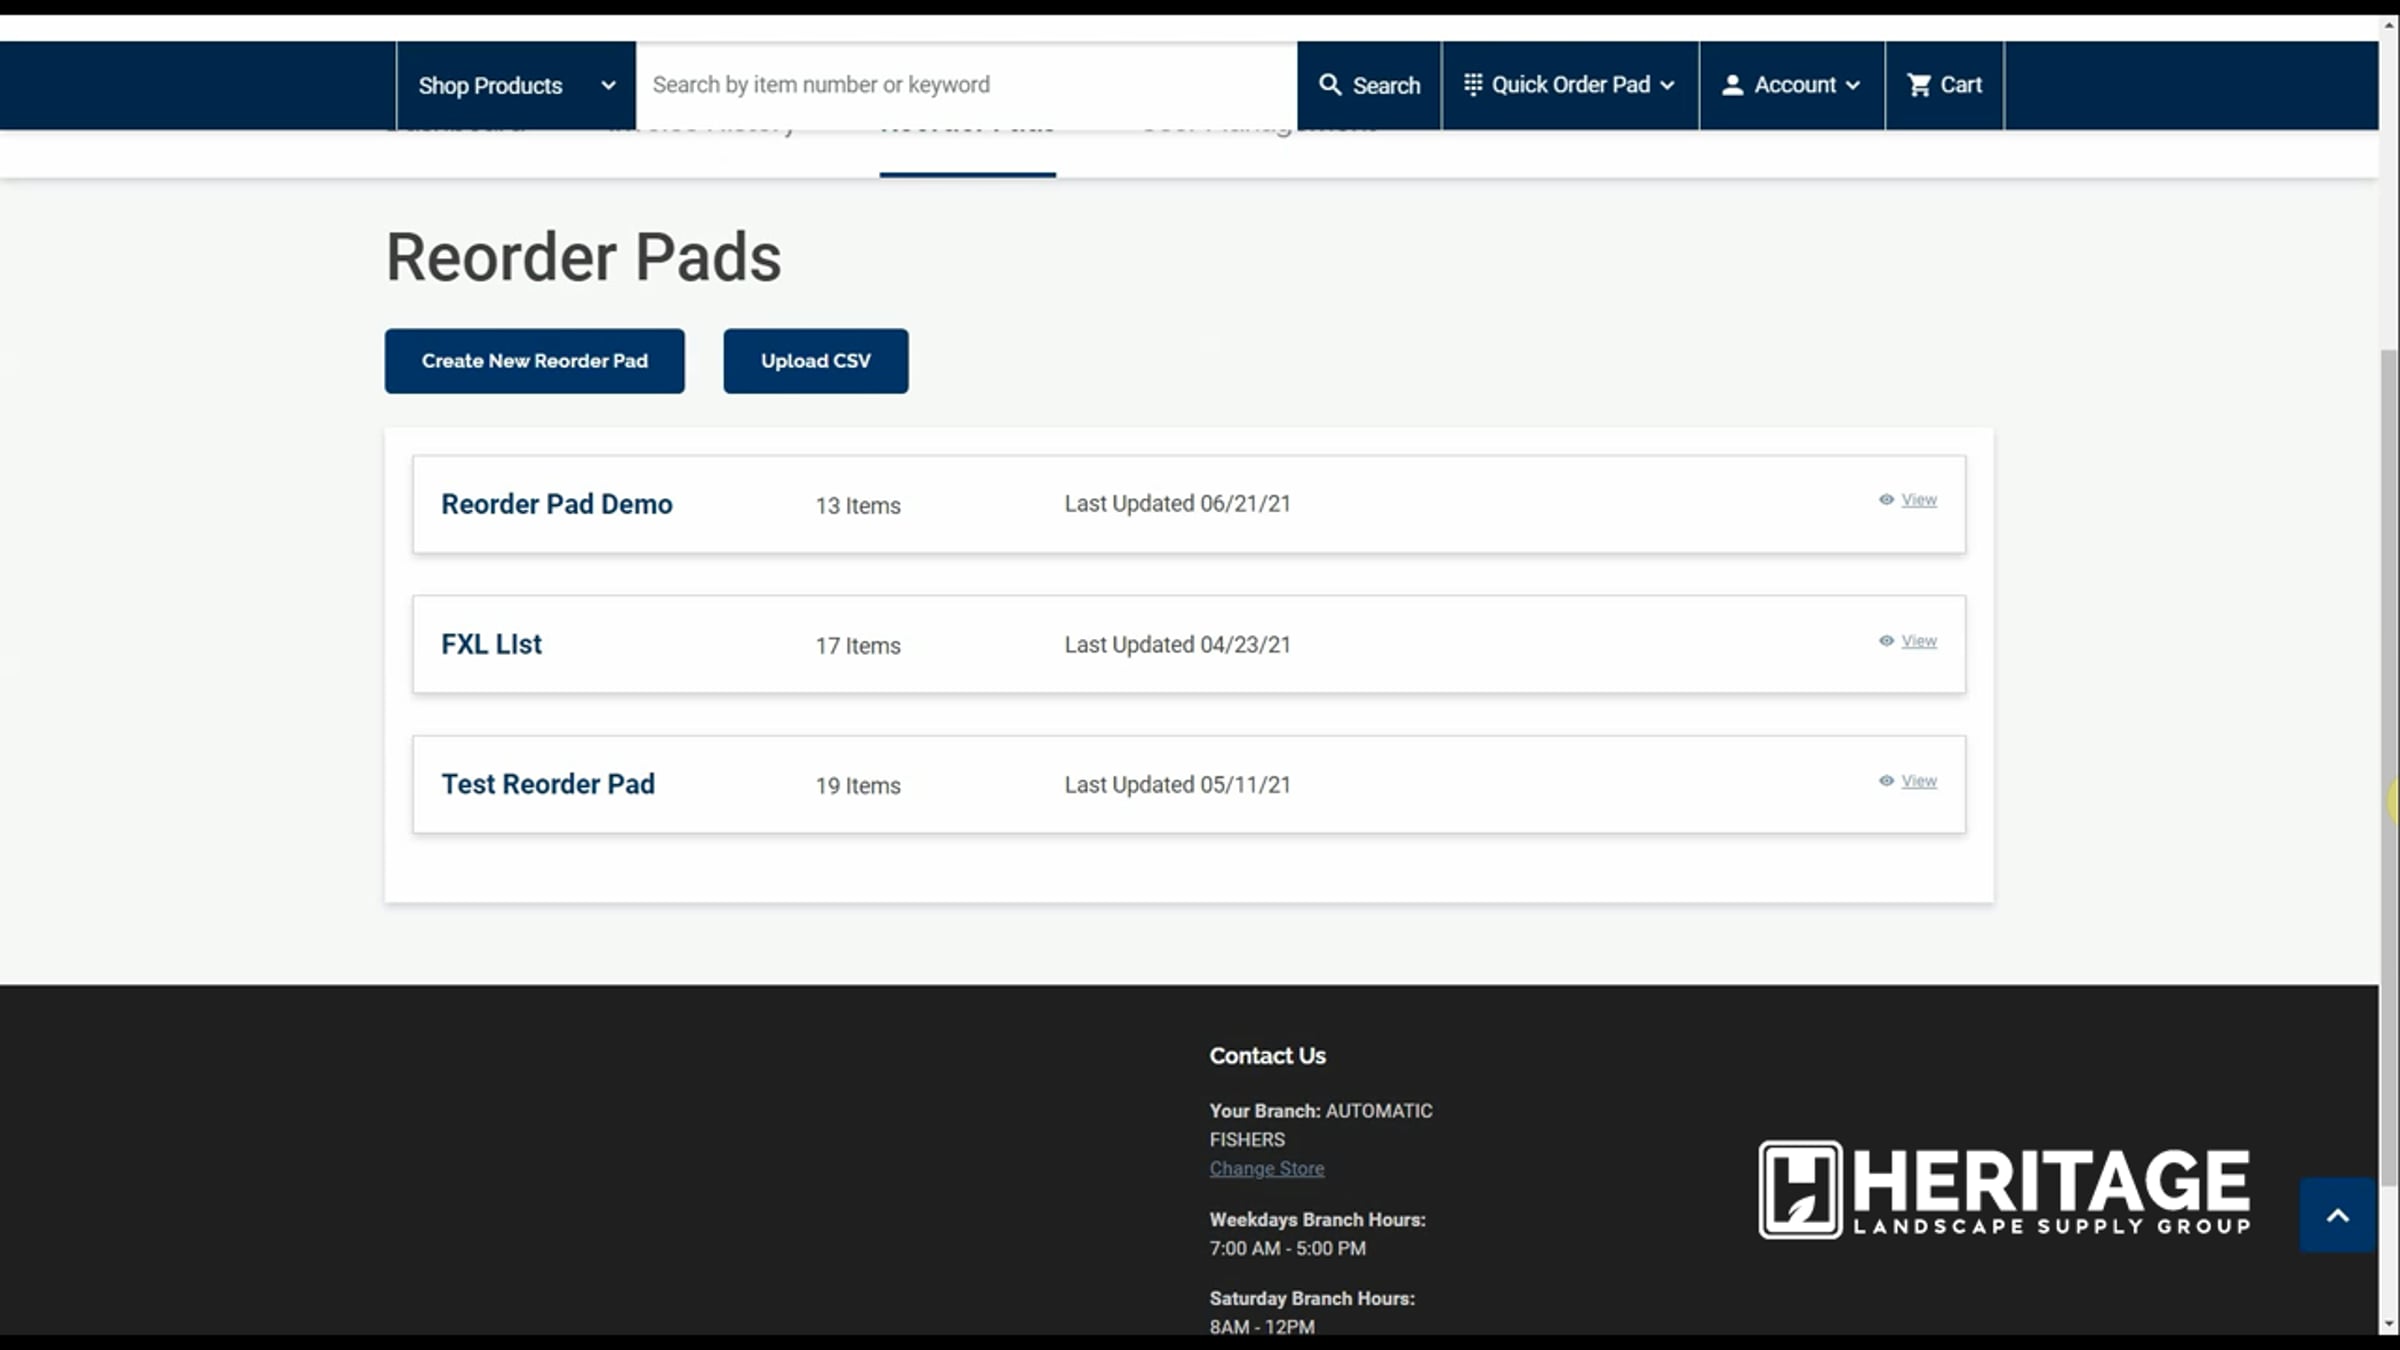Click Create New Reorder Pad button

click(x=534, y=361)
